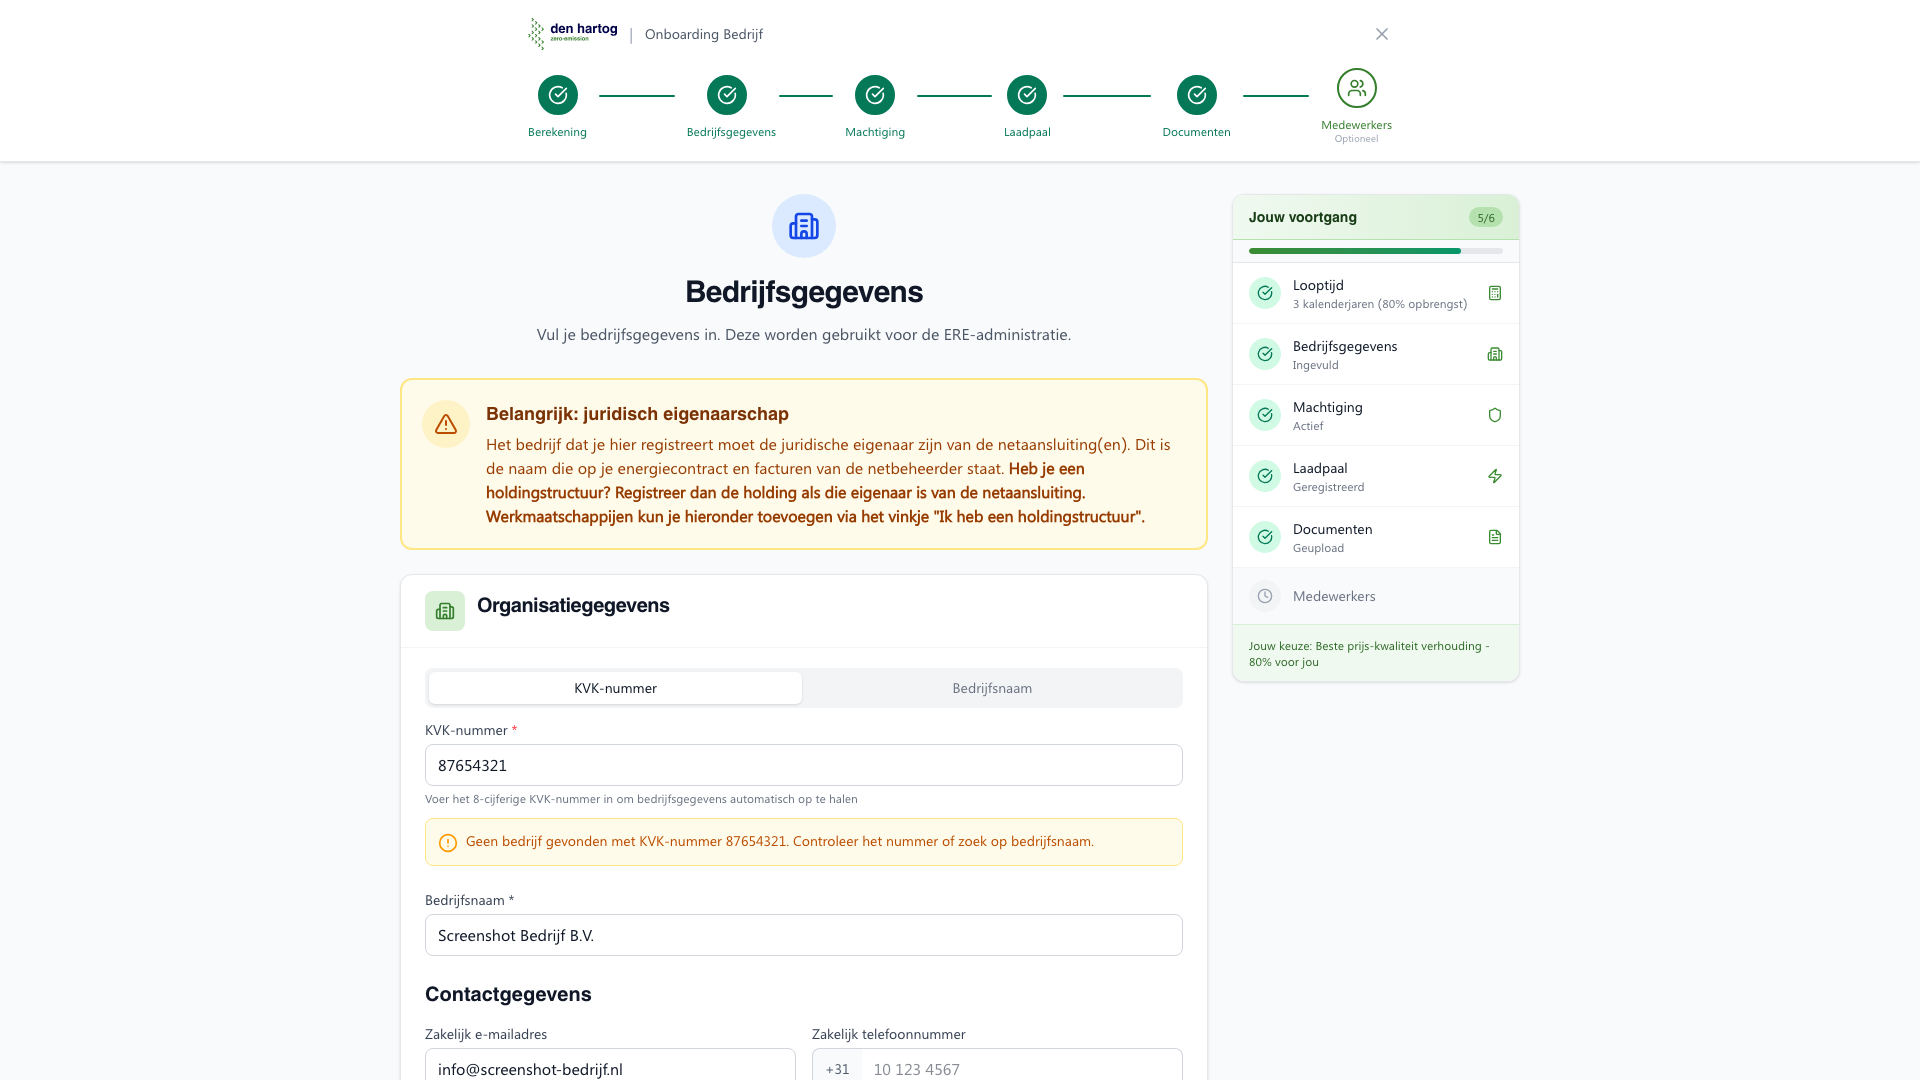This screenshot has width=1920, height=1080.
Task: Click the Contactgegevens heading
Action: [x=508, y=994]
